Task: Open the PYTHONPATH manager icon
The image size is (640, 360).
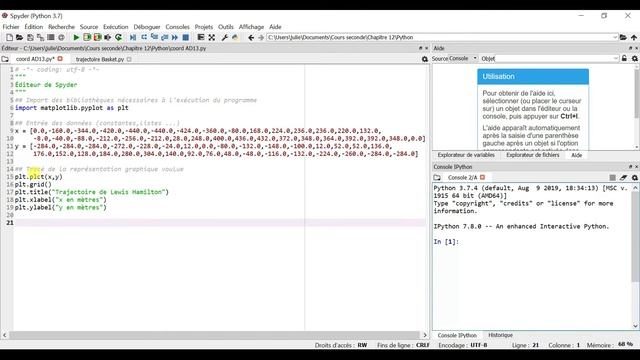Action: 235,38
